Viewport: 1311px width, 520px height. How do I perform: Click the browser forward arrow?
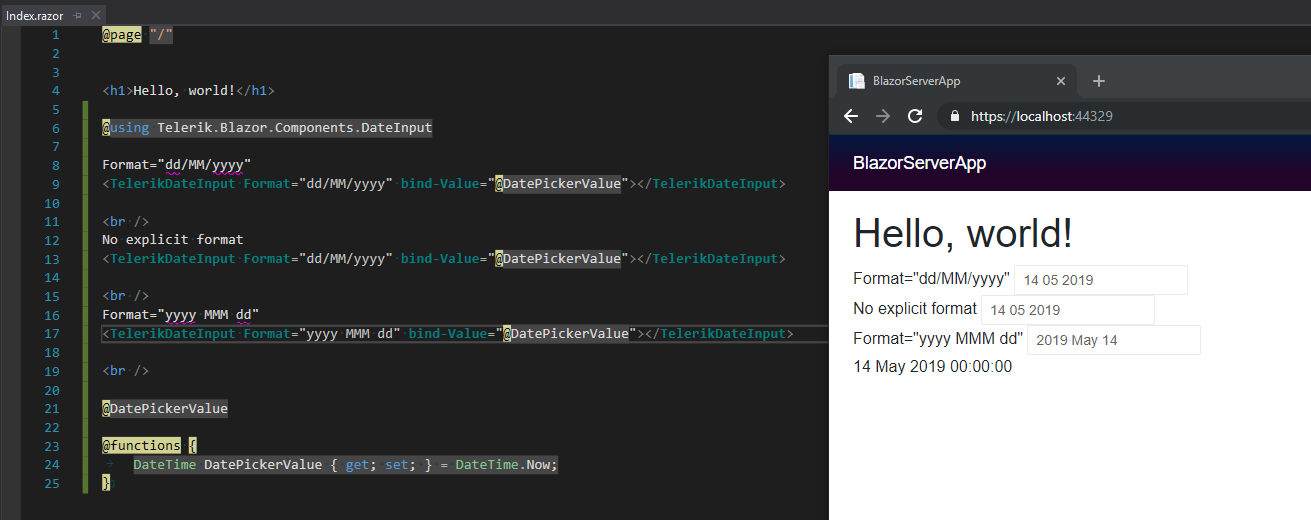pyautogui.click(x=882, y=116)
